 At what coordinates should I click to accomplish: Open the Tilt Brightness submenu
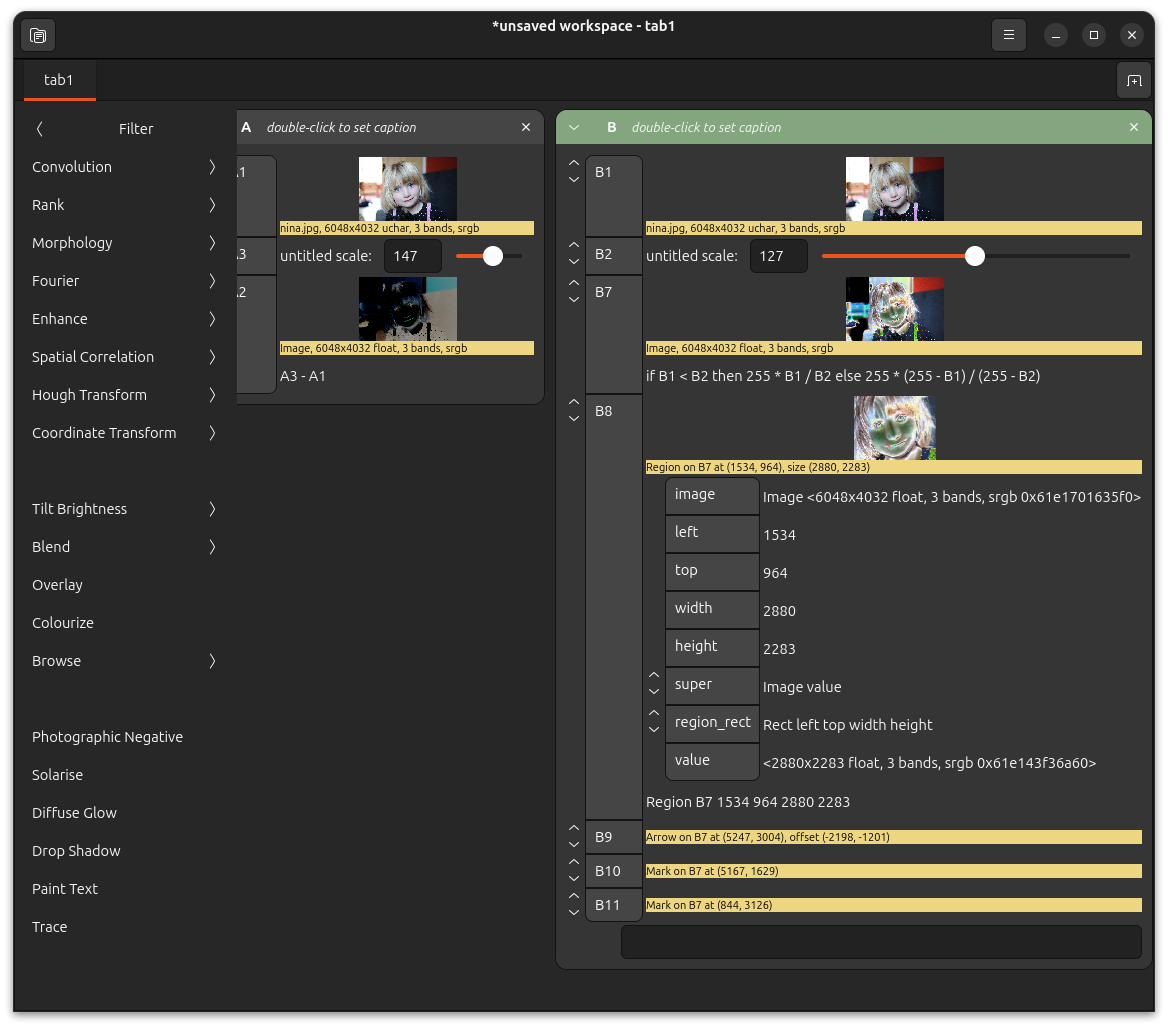124,509
